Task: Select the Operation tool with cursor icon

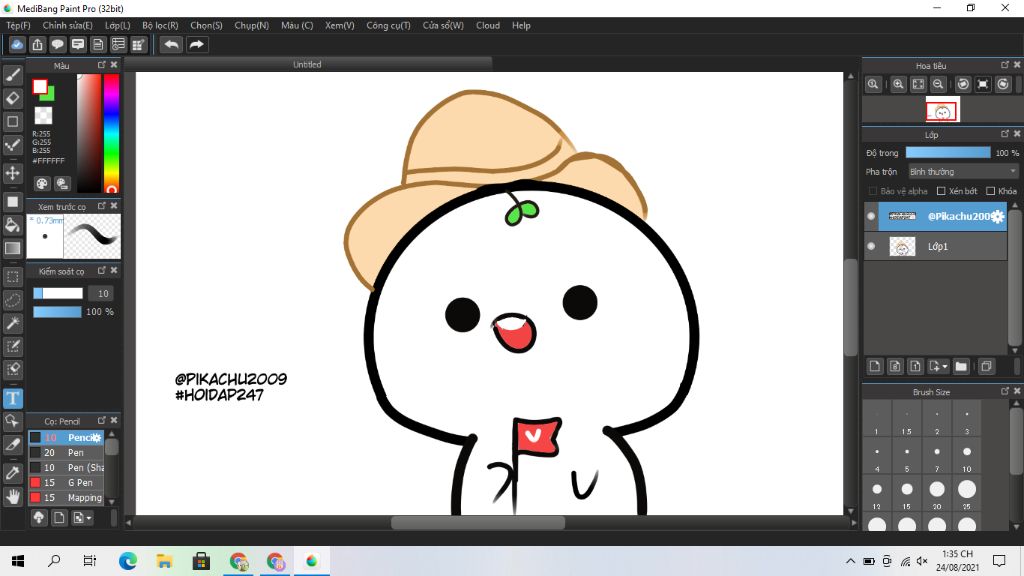Action: tap(12, 421)
